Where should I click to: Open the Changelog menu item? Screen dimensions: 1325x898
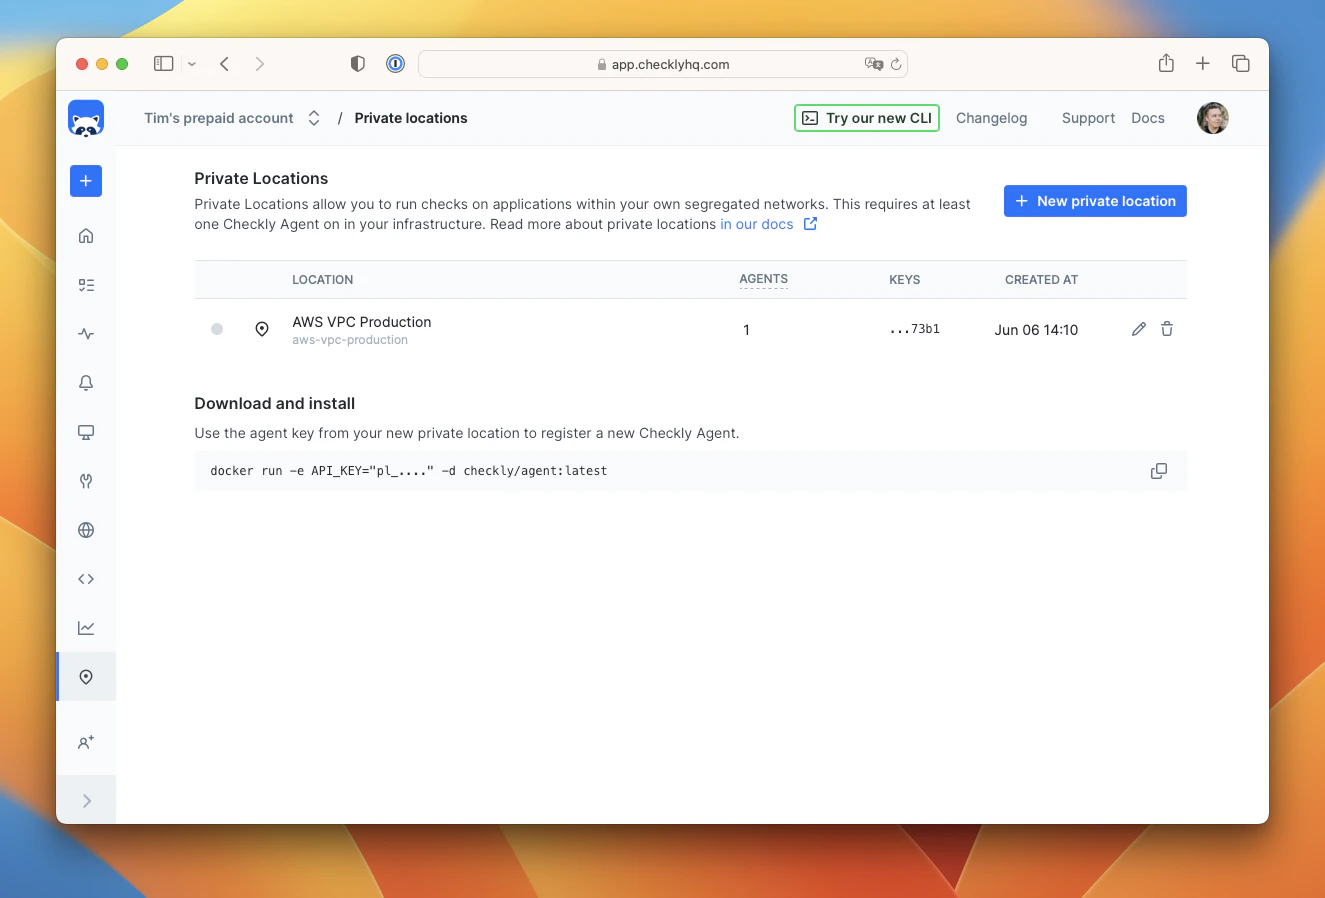tap(991, 118)
